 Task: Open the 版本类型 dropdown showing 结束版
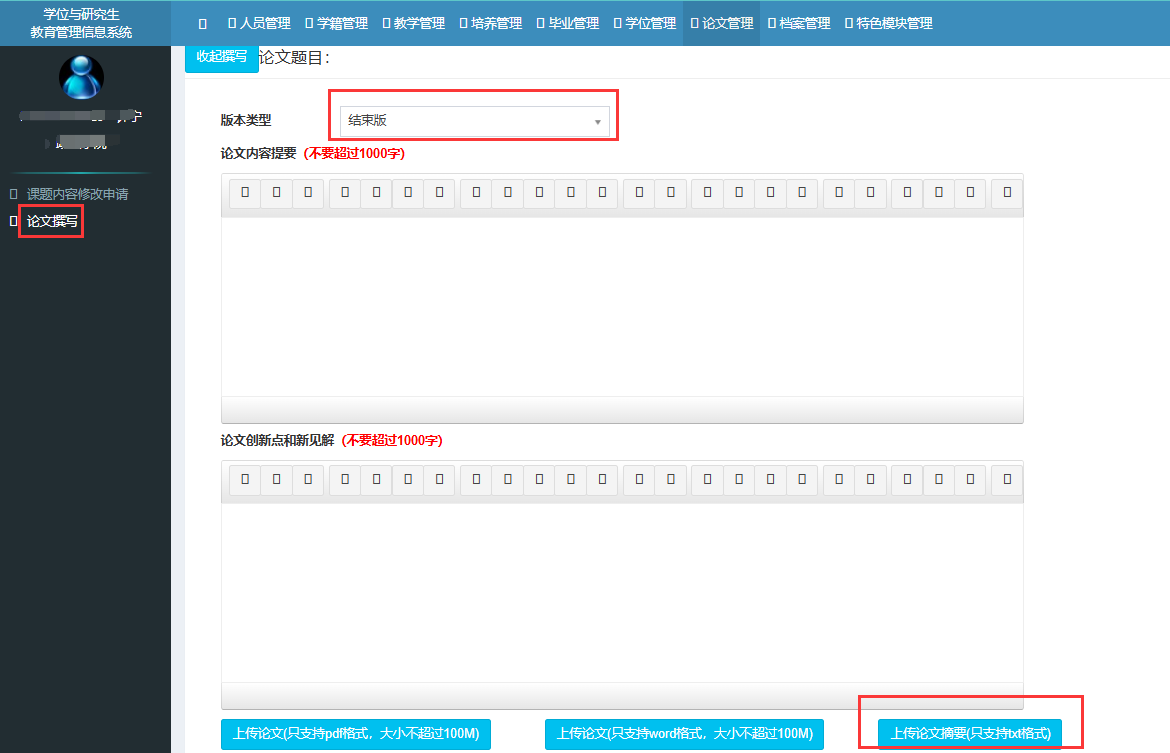point(474,121)
